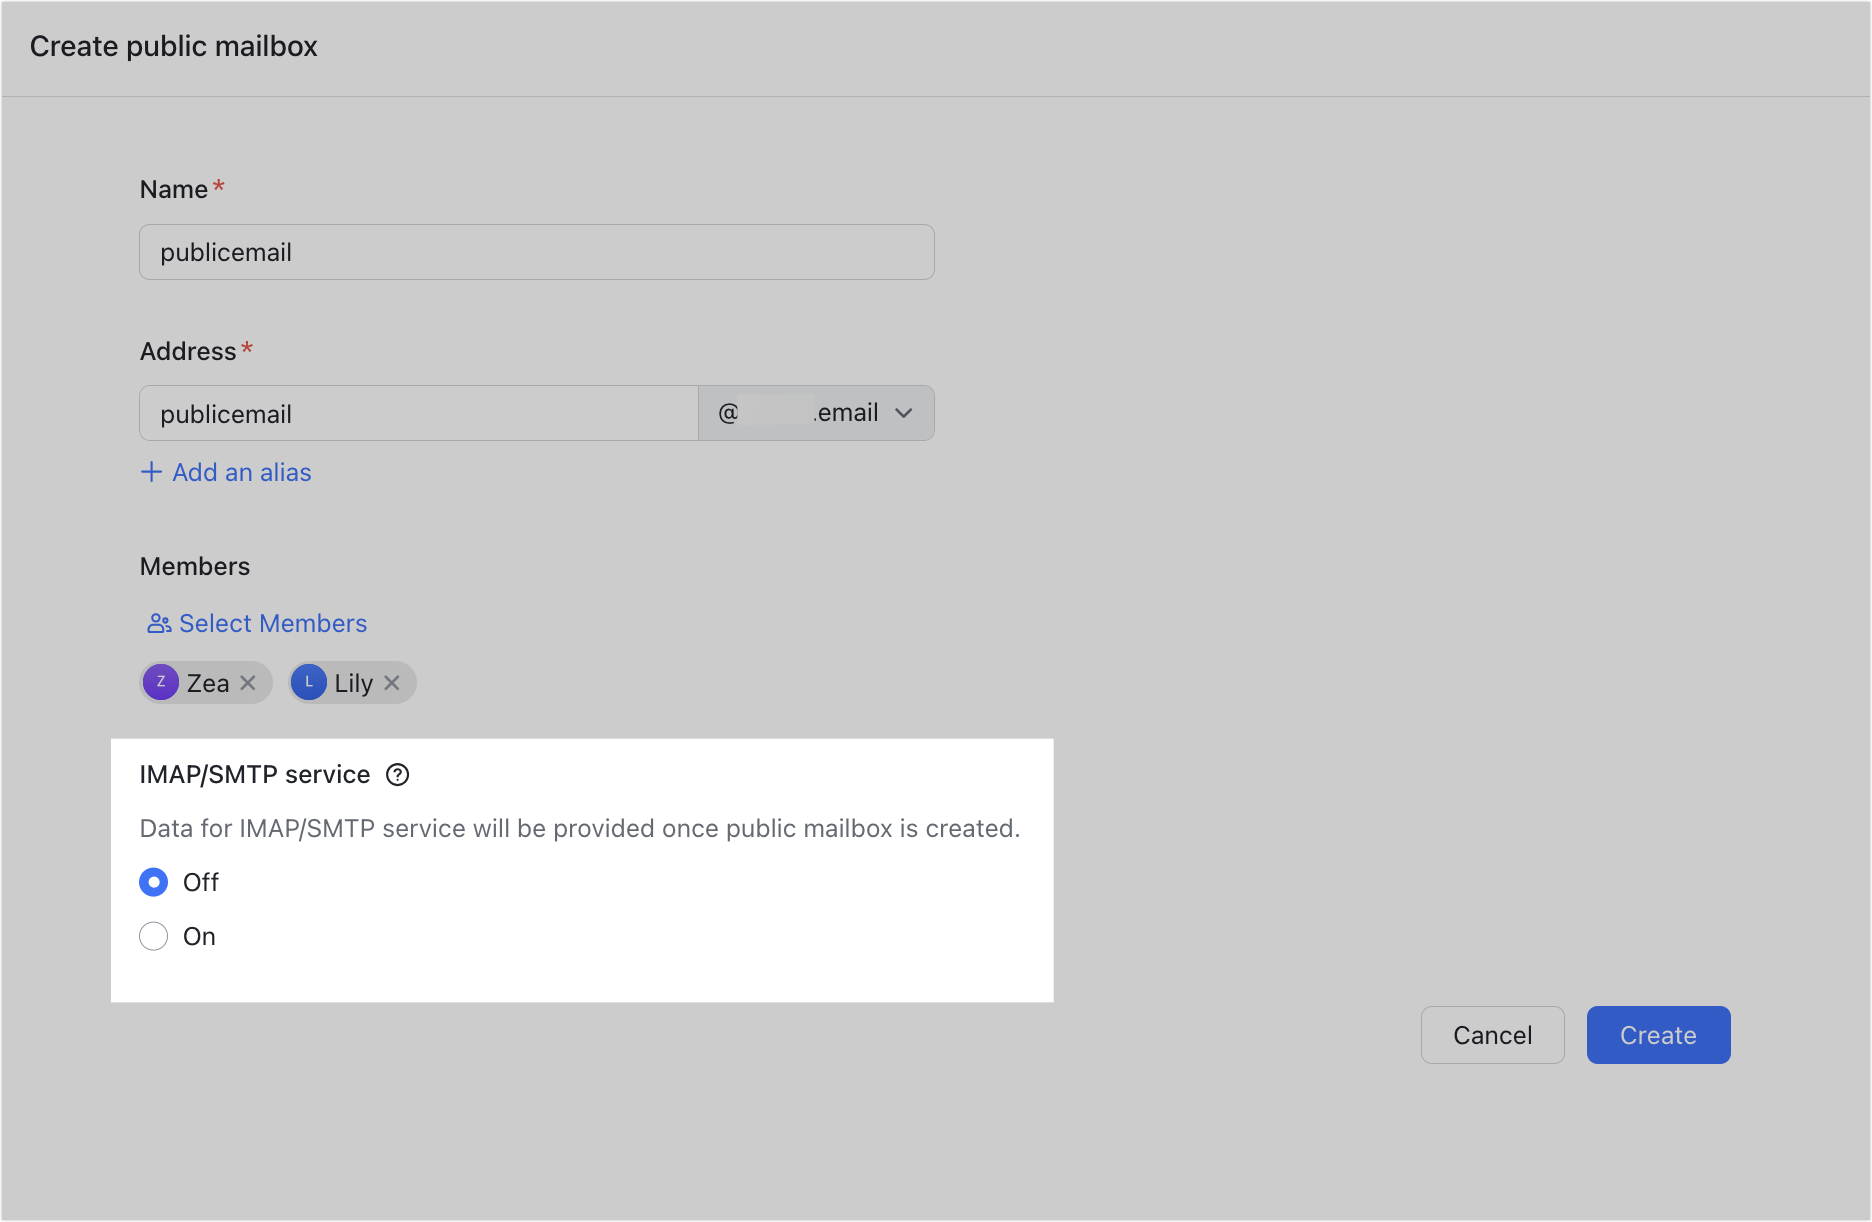Click the Lily member chip
Image resolution: width=1872 pixels, height=1222 pixels.
coord(350,682)
